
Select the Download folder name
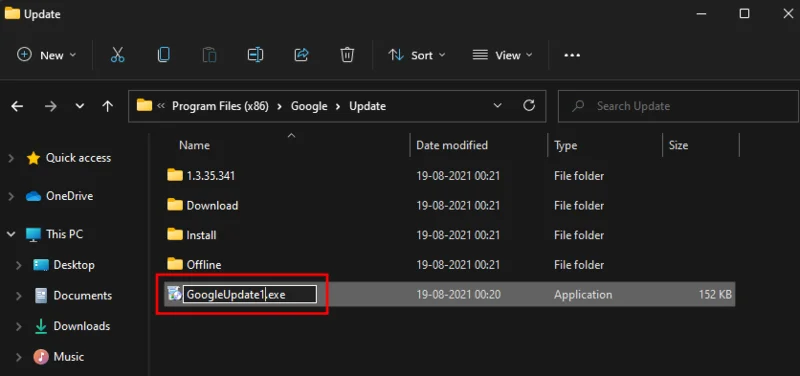point(212,206)
